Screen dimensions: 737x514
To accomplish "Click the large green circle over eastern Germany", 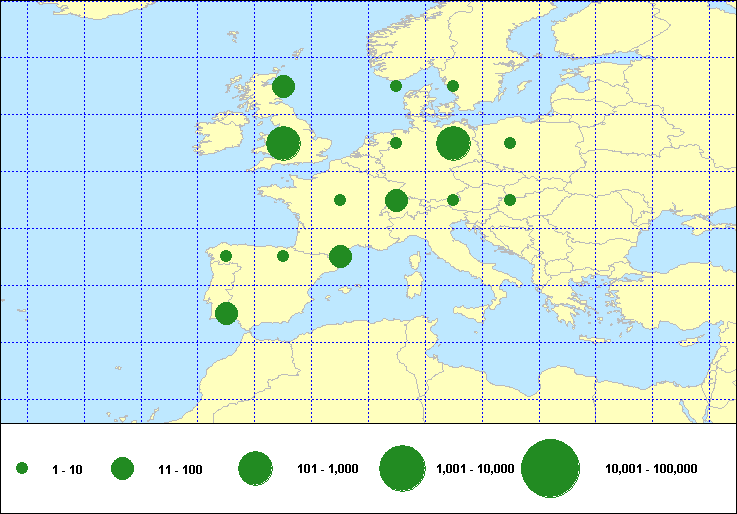I will [x=453, y=143].
